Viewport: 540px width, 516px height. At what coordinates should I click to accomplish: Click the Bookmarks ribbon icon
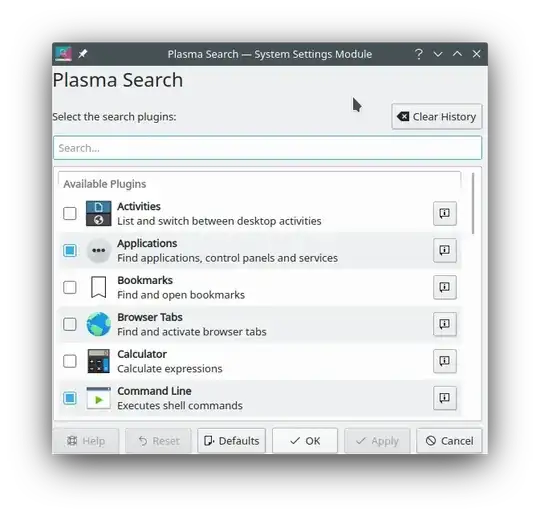(x=98, y=287)
